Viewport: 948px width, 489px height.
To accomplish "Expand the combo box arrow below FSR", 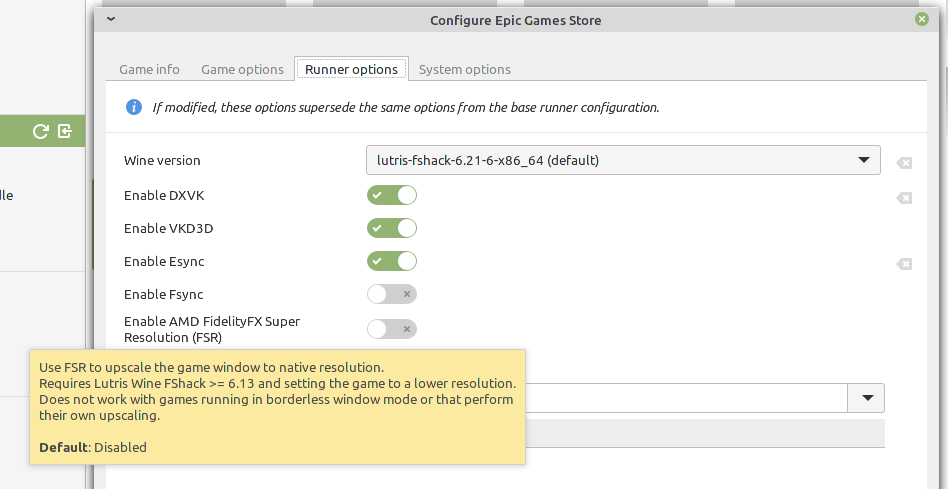I will pos(867,398).
